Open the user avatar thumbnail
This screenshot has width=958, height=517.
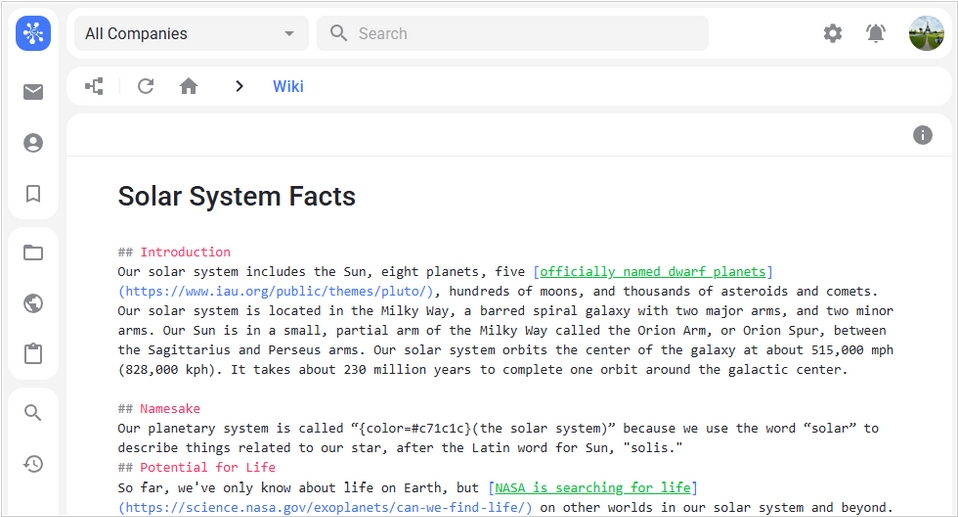(926, 33)
